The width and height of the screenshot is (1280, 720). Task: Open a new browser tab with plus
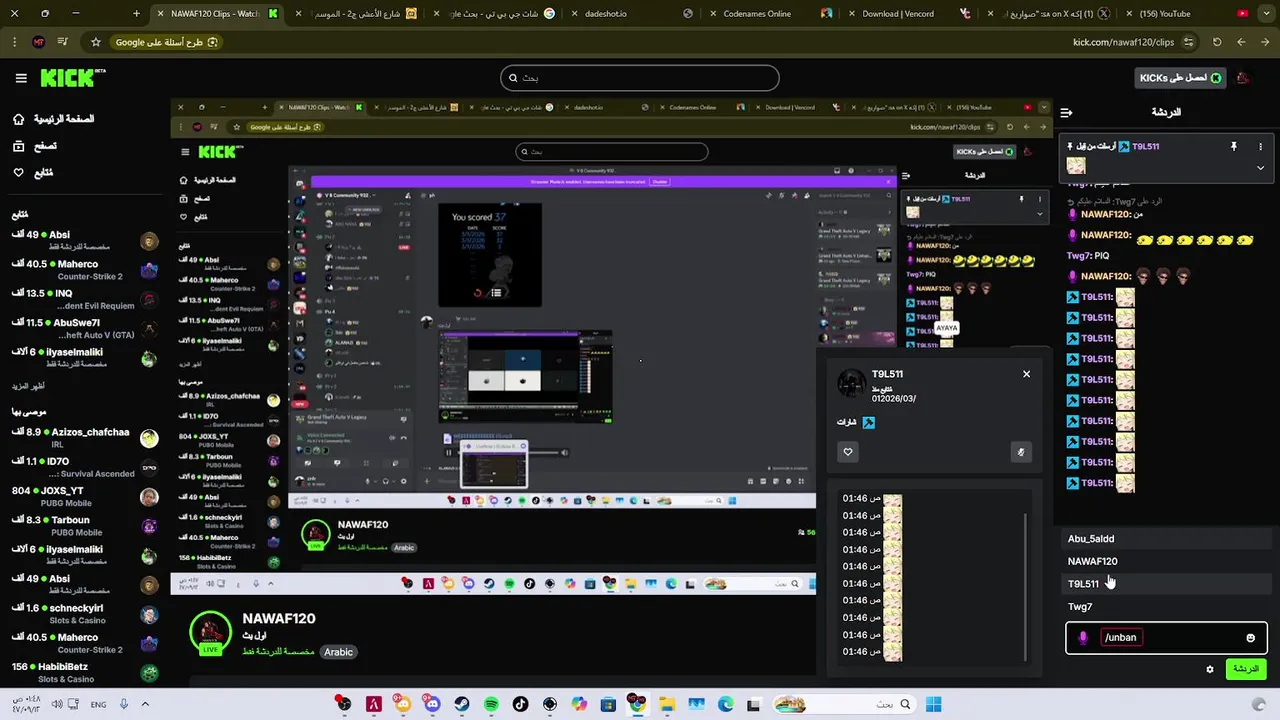(x=137, y=14)
